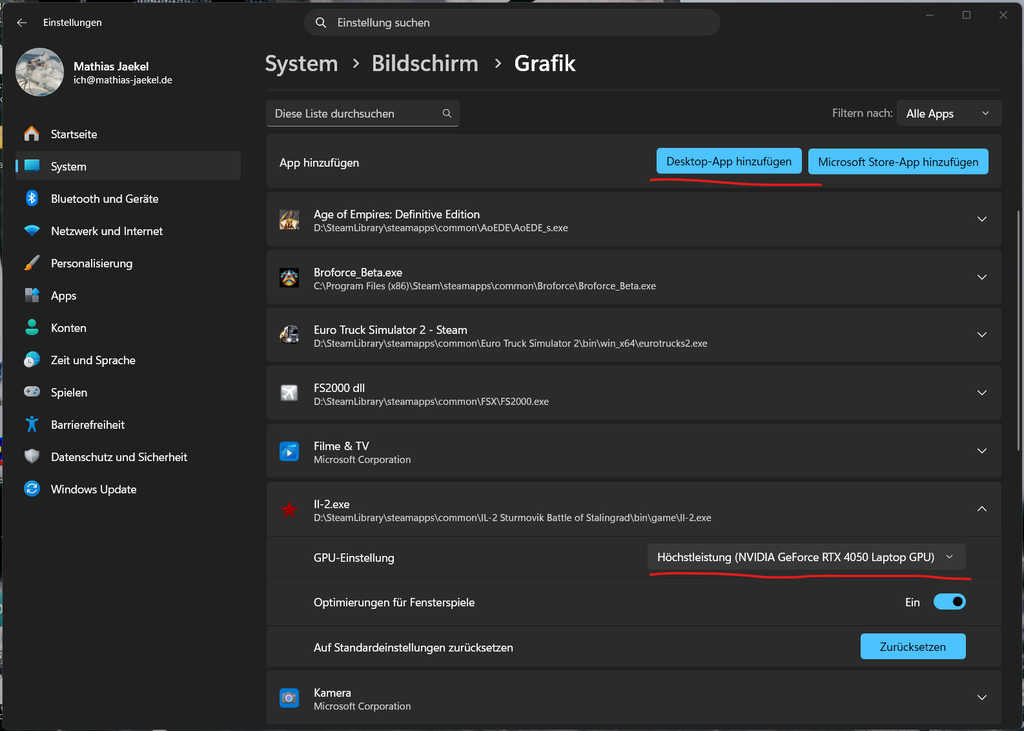Screen dimensions: 1024x731
Task: Go to Personalisierung settings
Action: [x=128, y=263]
